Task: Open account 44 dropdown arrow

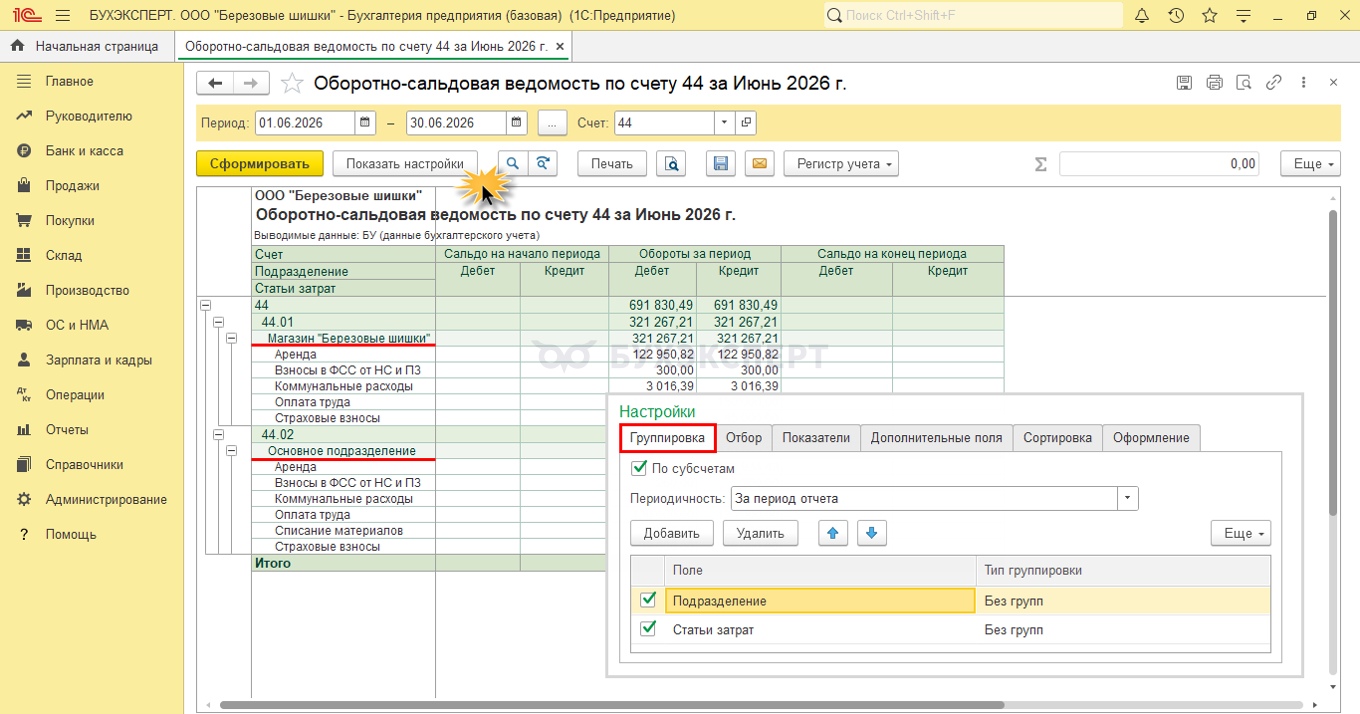Action: (725, 123)
